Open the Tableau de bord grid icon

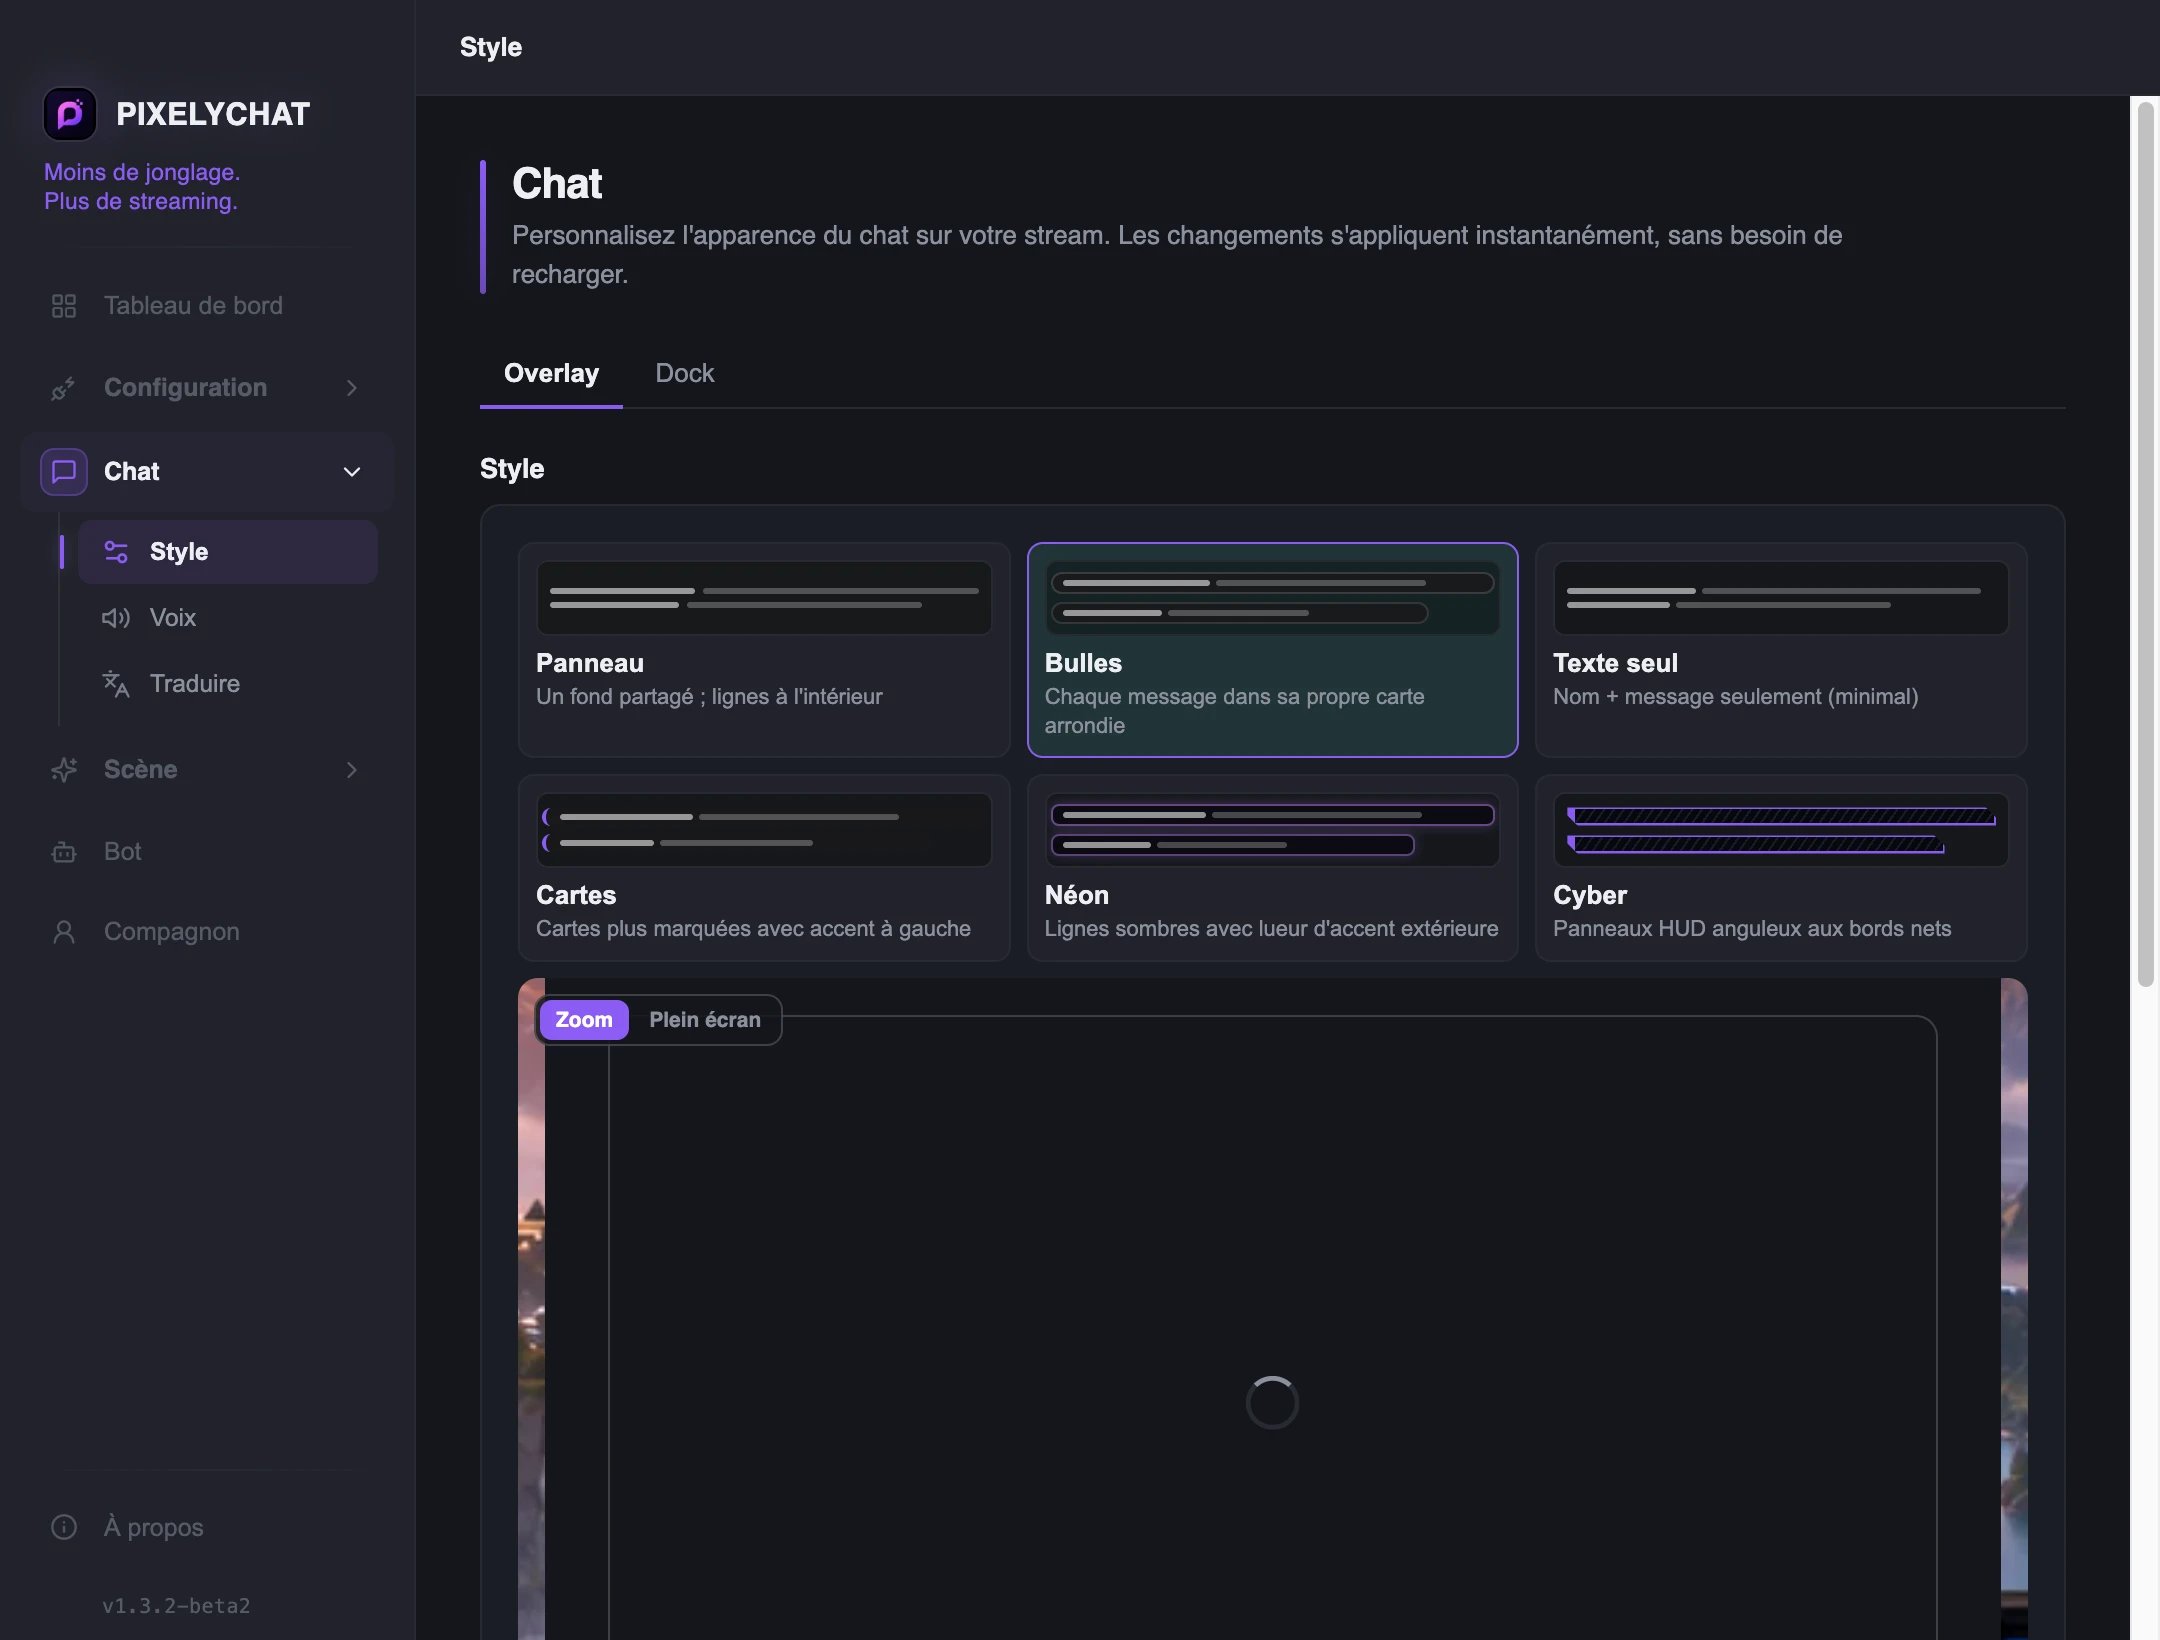point(64,306)
